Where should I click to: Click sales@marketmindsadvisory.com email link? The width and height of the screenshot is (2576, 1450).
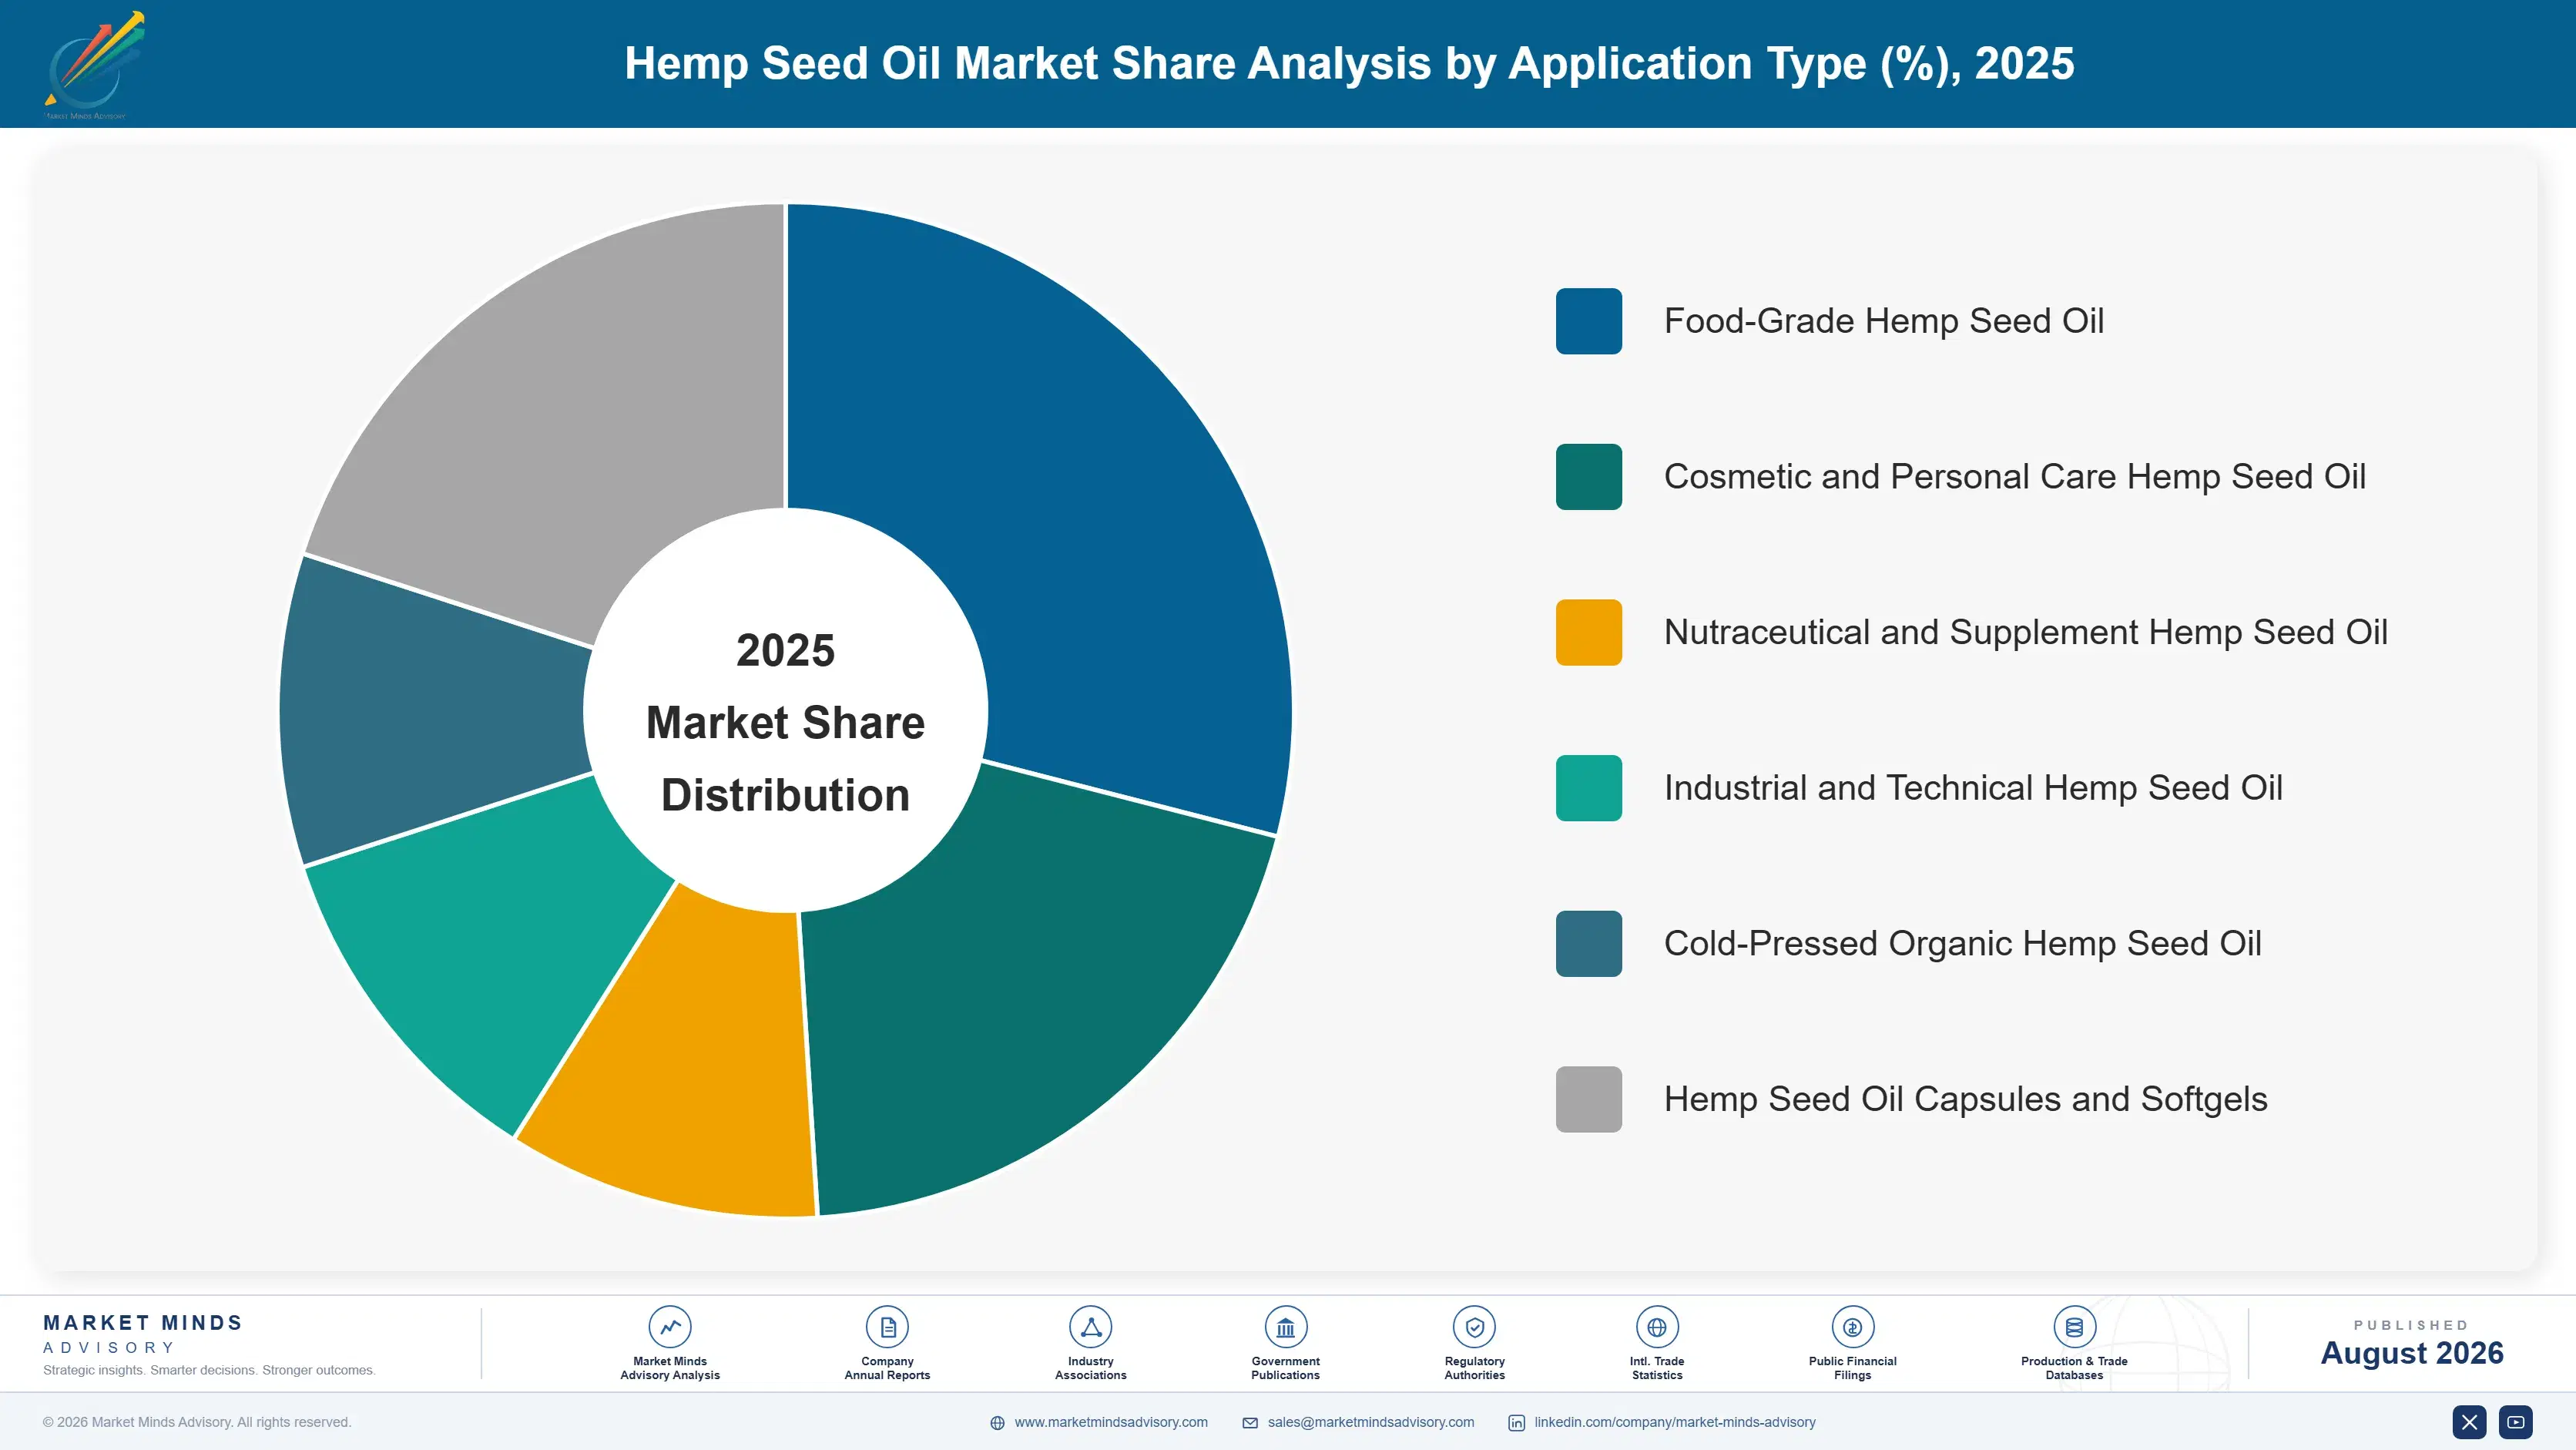[x=1371, y=1422]
